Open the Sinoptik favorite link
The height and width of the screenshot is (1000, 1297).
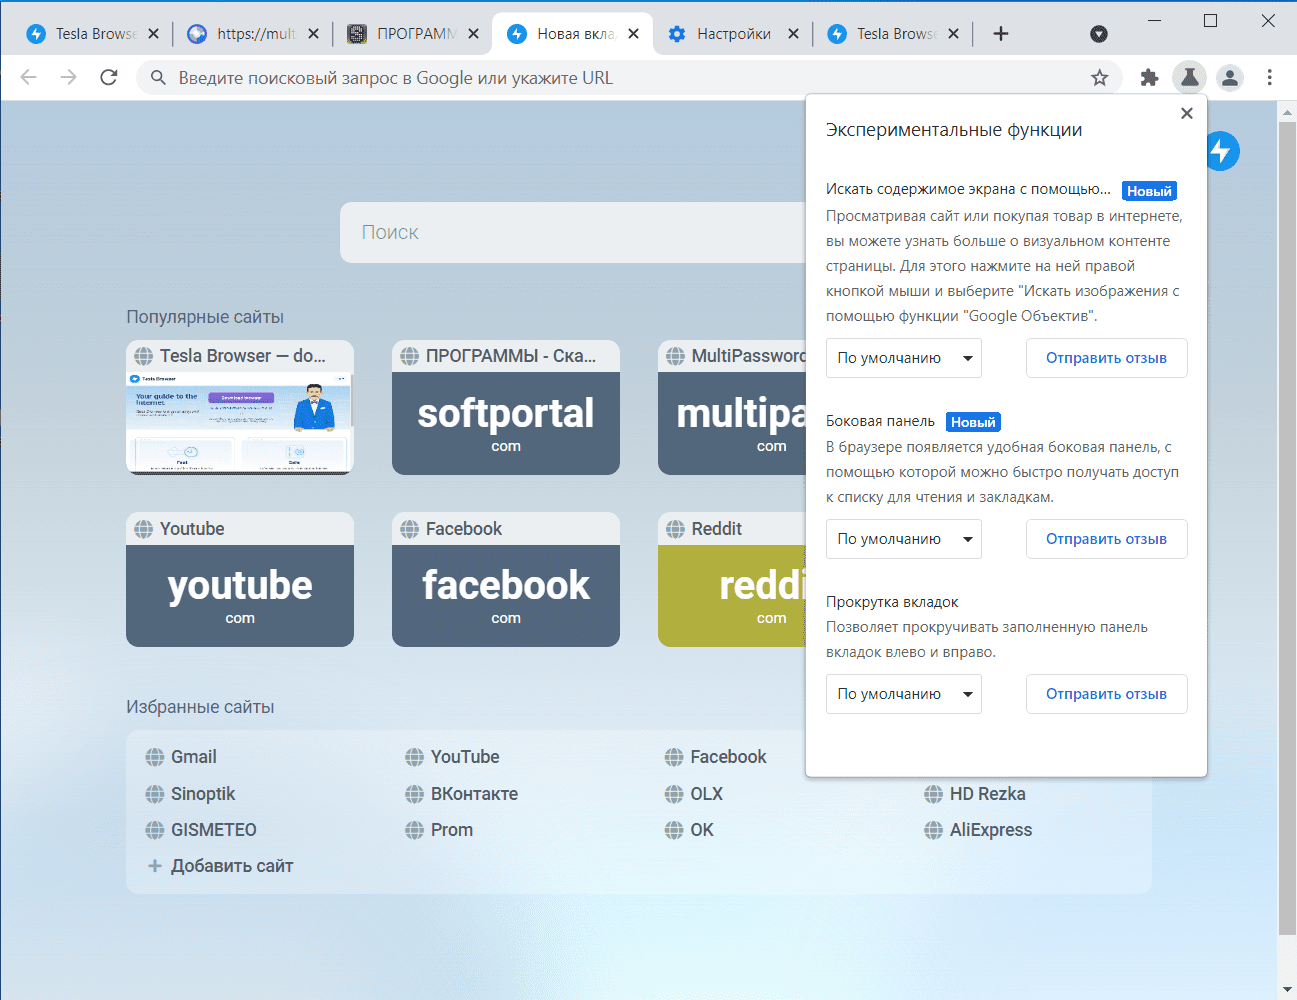click(190, 793)
